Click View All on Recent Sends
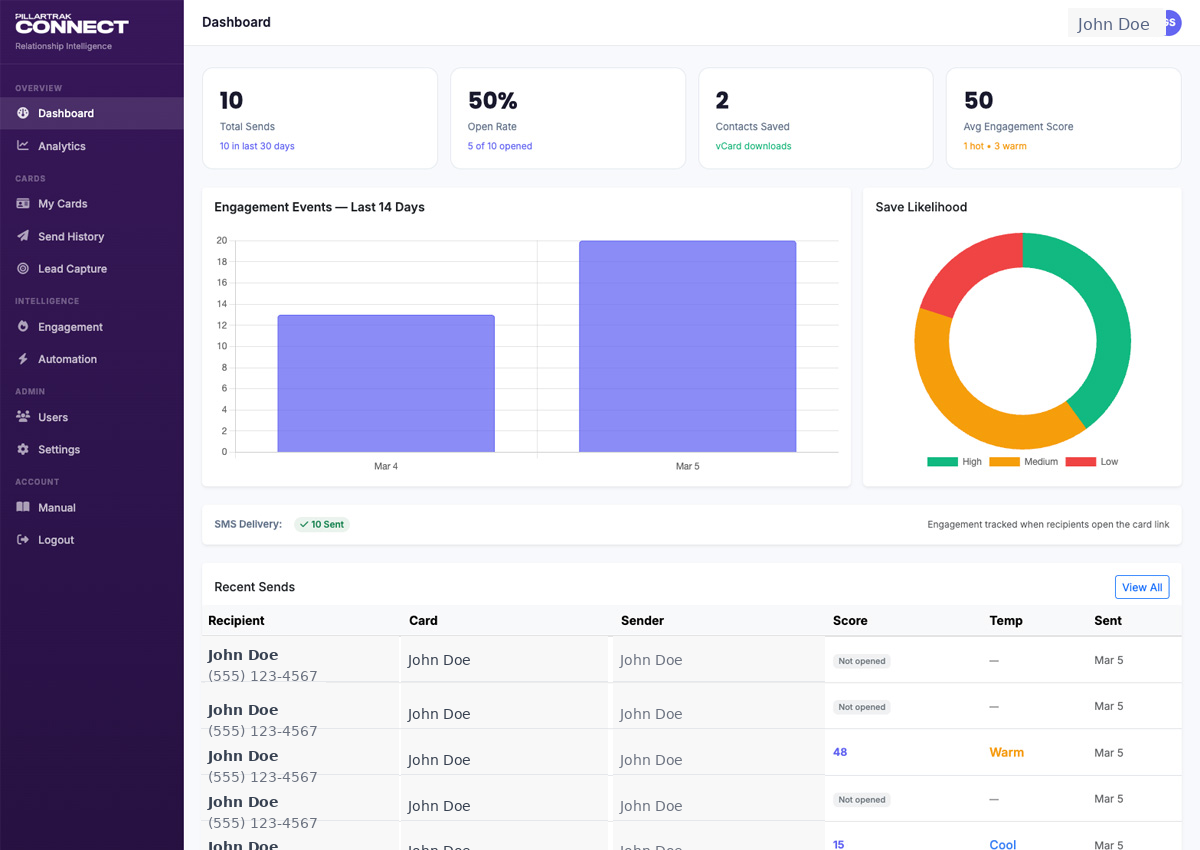Image resolution: width=1200 pixels, height=850 pixels. tap(1142, 587)
